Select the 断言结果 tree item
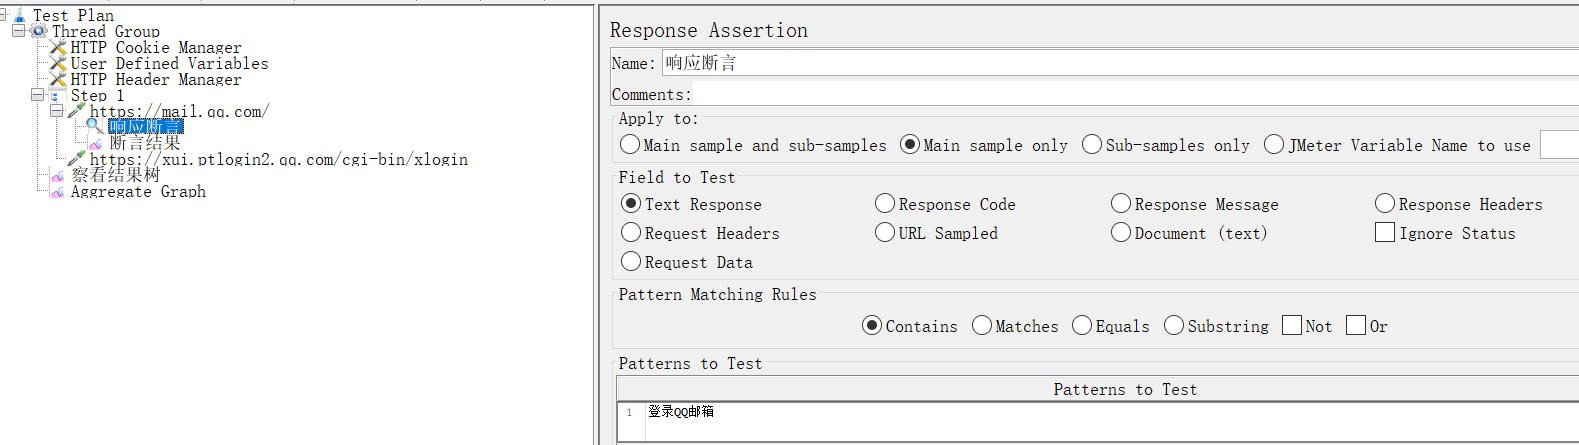This screenshot has height=445, width=1579. click(145, 143)
